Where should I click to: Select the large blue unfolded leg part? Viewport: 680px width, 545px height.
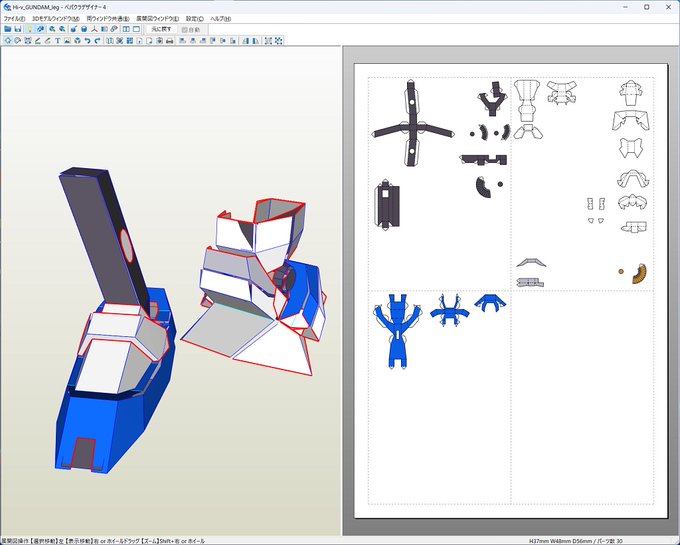[397, 332]
